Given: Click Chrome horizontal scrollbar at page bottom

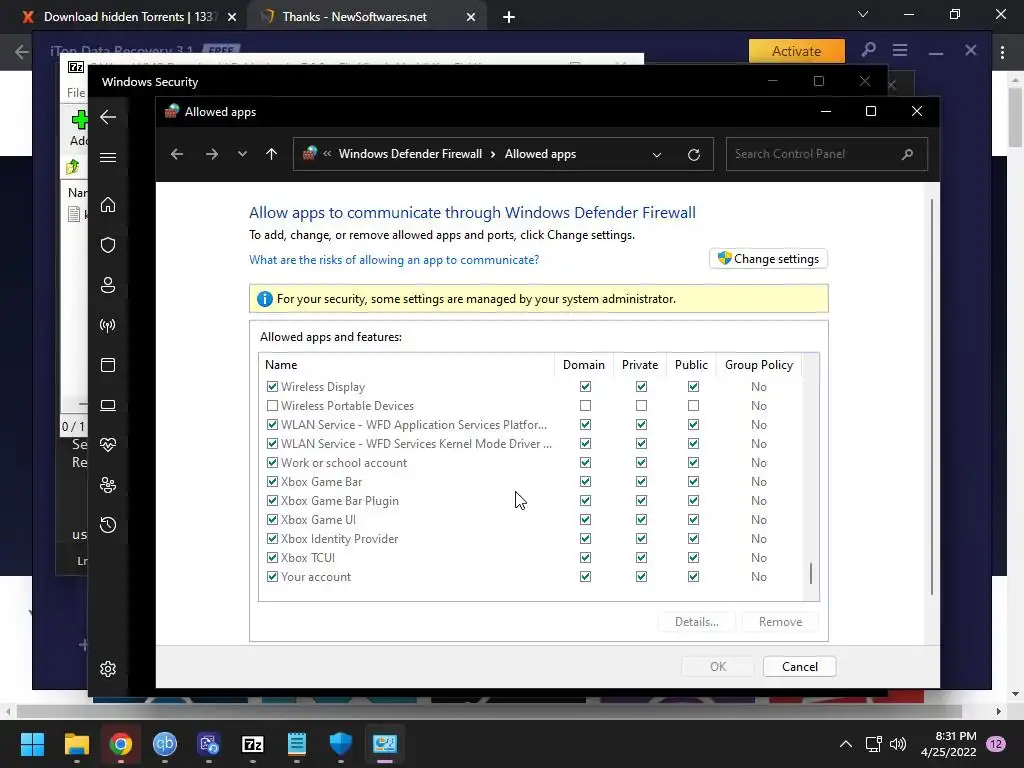Looking at the screenshot, I should click(x=489, y=711).
